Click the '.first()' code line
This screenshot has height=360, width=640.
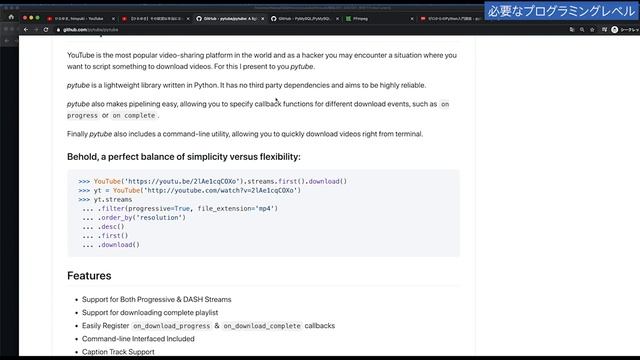[105, 236]
